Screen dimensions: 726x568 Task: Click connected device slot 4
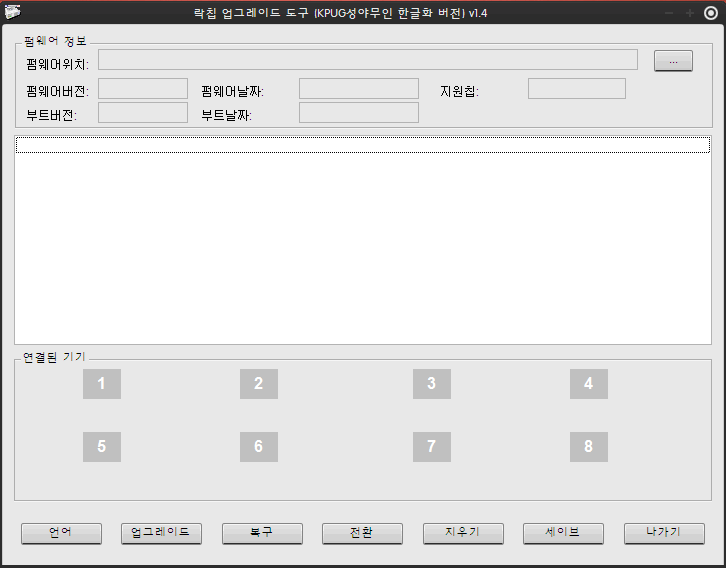(589, 384)
